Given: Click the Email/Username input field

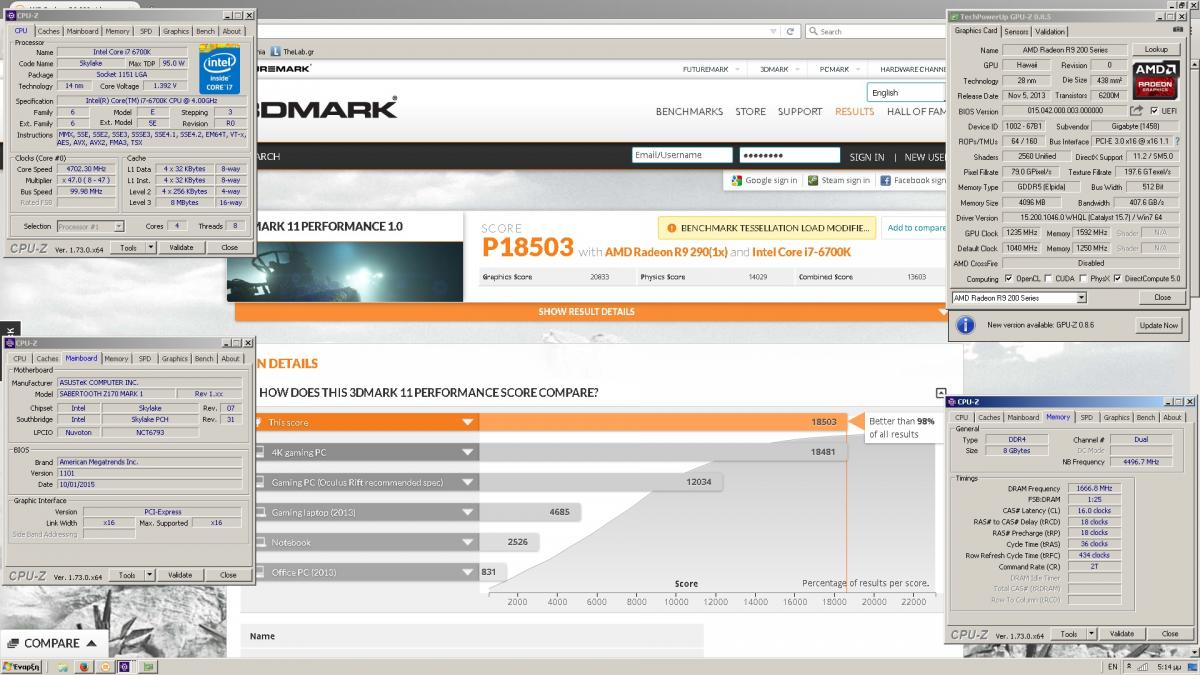Looking at the screenshot, I should click(682, 156).
